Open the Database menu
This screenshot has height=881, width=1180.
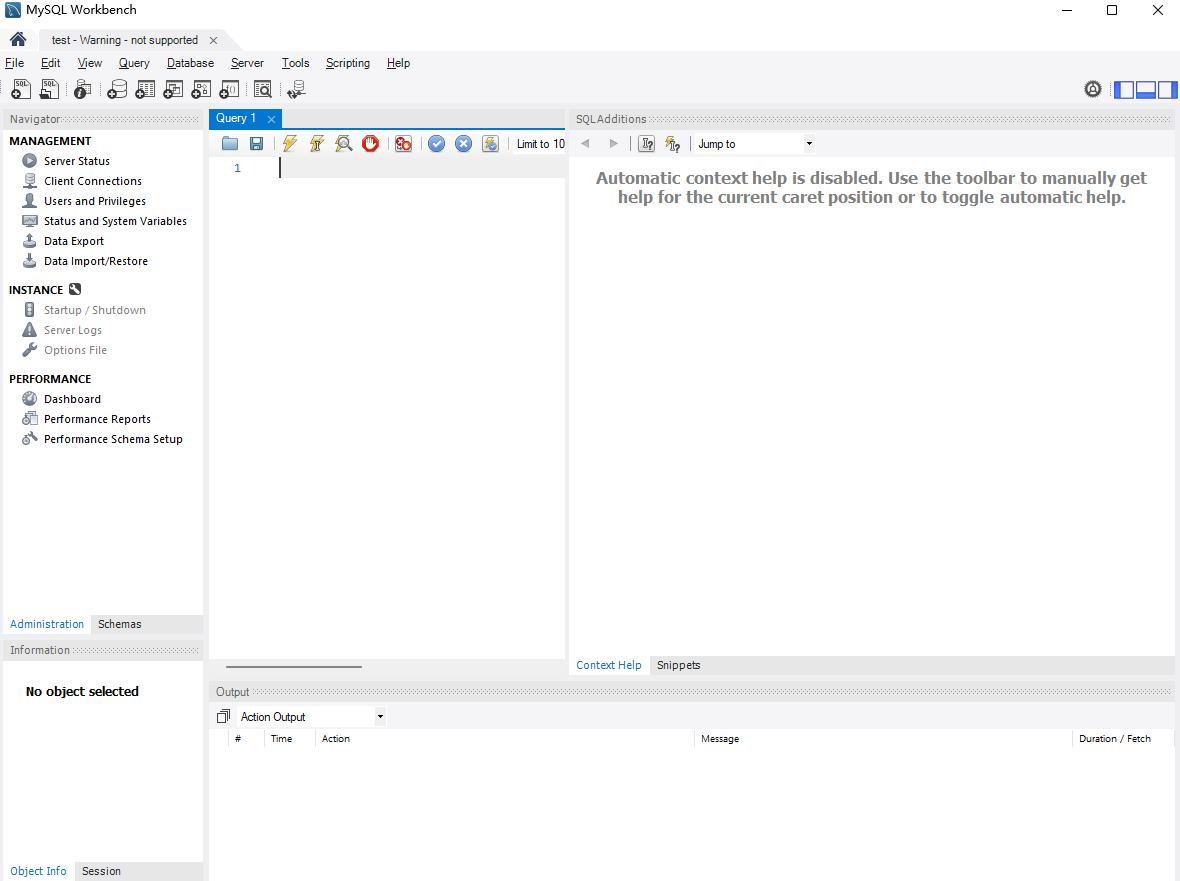(190, 63)
